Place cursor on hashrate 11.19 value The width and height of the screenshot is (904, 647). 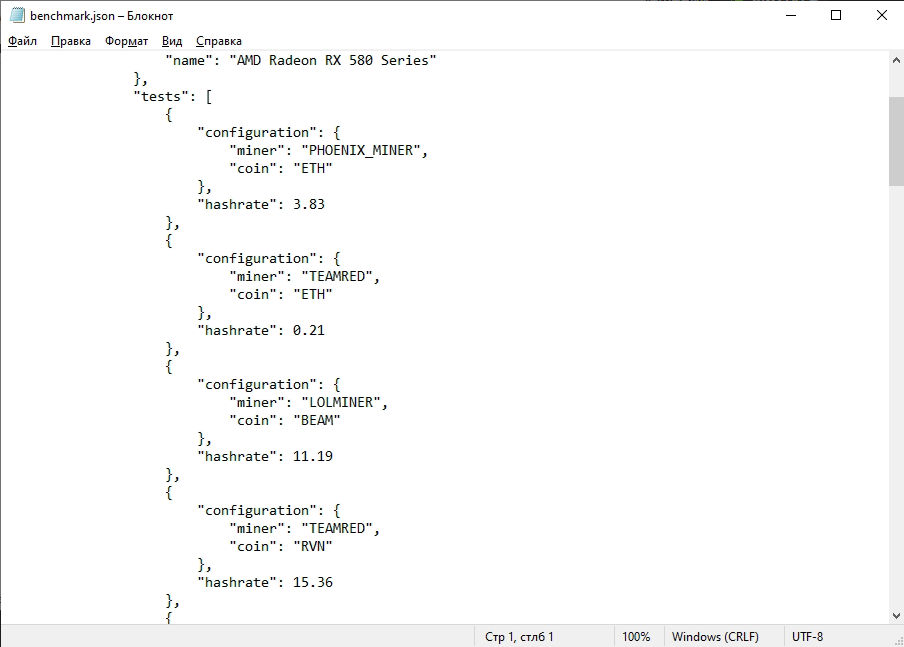point(312,456)
